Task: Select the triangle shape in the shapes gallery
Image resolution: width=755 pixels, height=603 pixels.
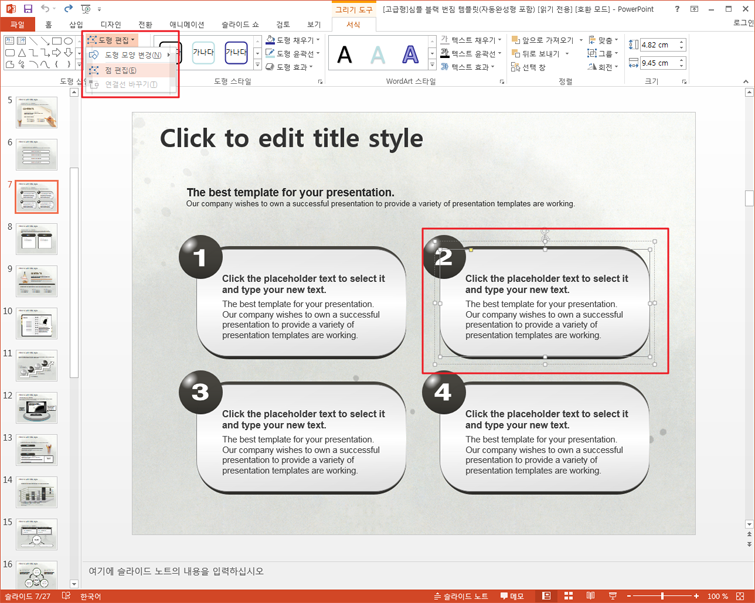Action: [x=21, y=52]
